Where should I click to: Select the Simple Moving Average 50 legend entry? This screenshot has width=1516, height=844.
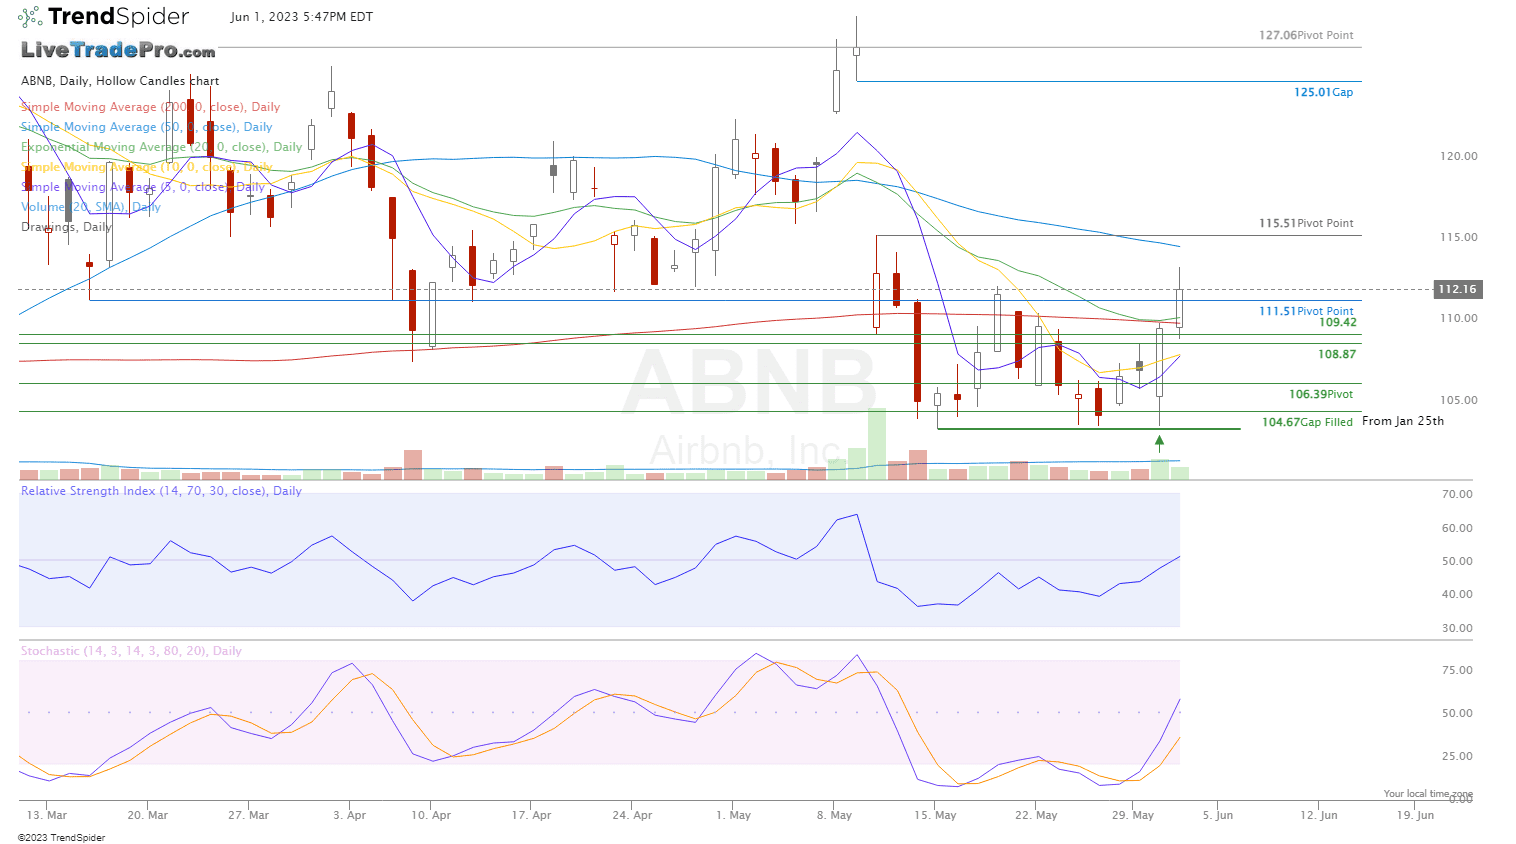(147, 127)
